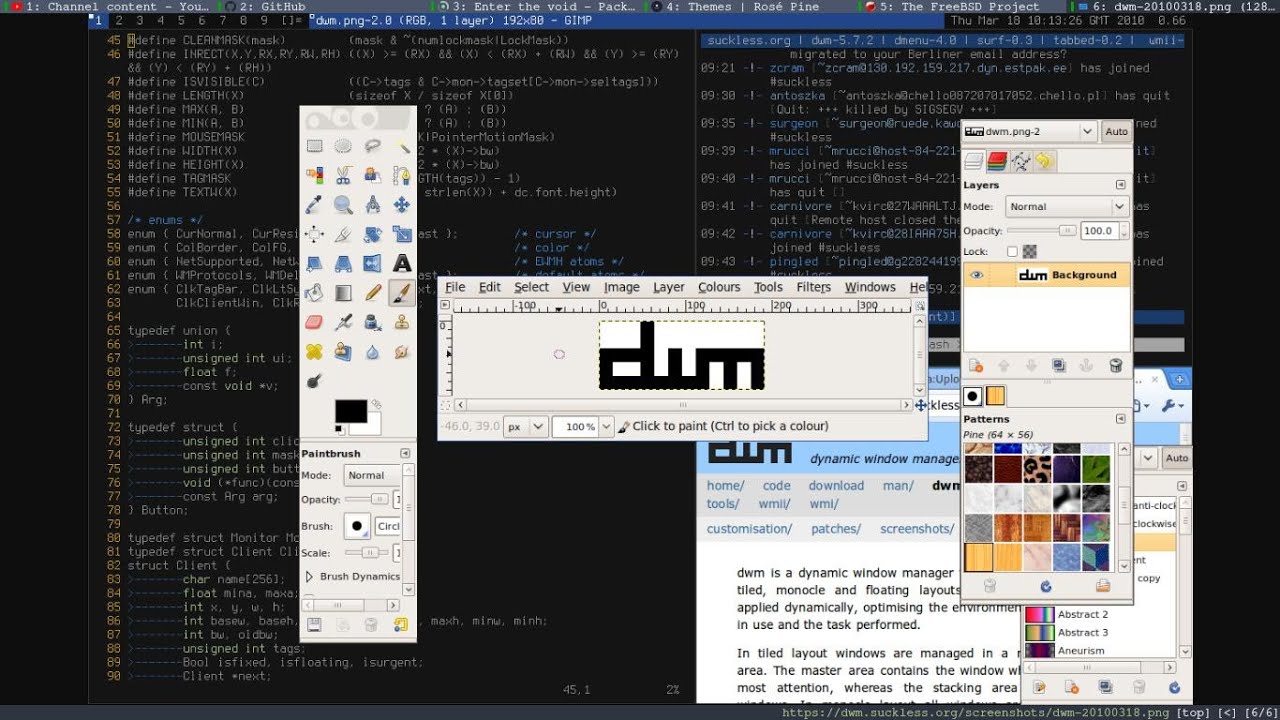Select the Zoom magnifier tool
The image size is (1280, 720).
(x=343, y=205)
